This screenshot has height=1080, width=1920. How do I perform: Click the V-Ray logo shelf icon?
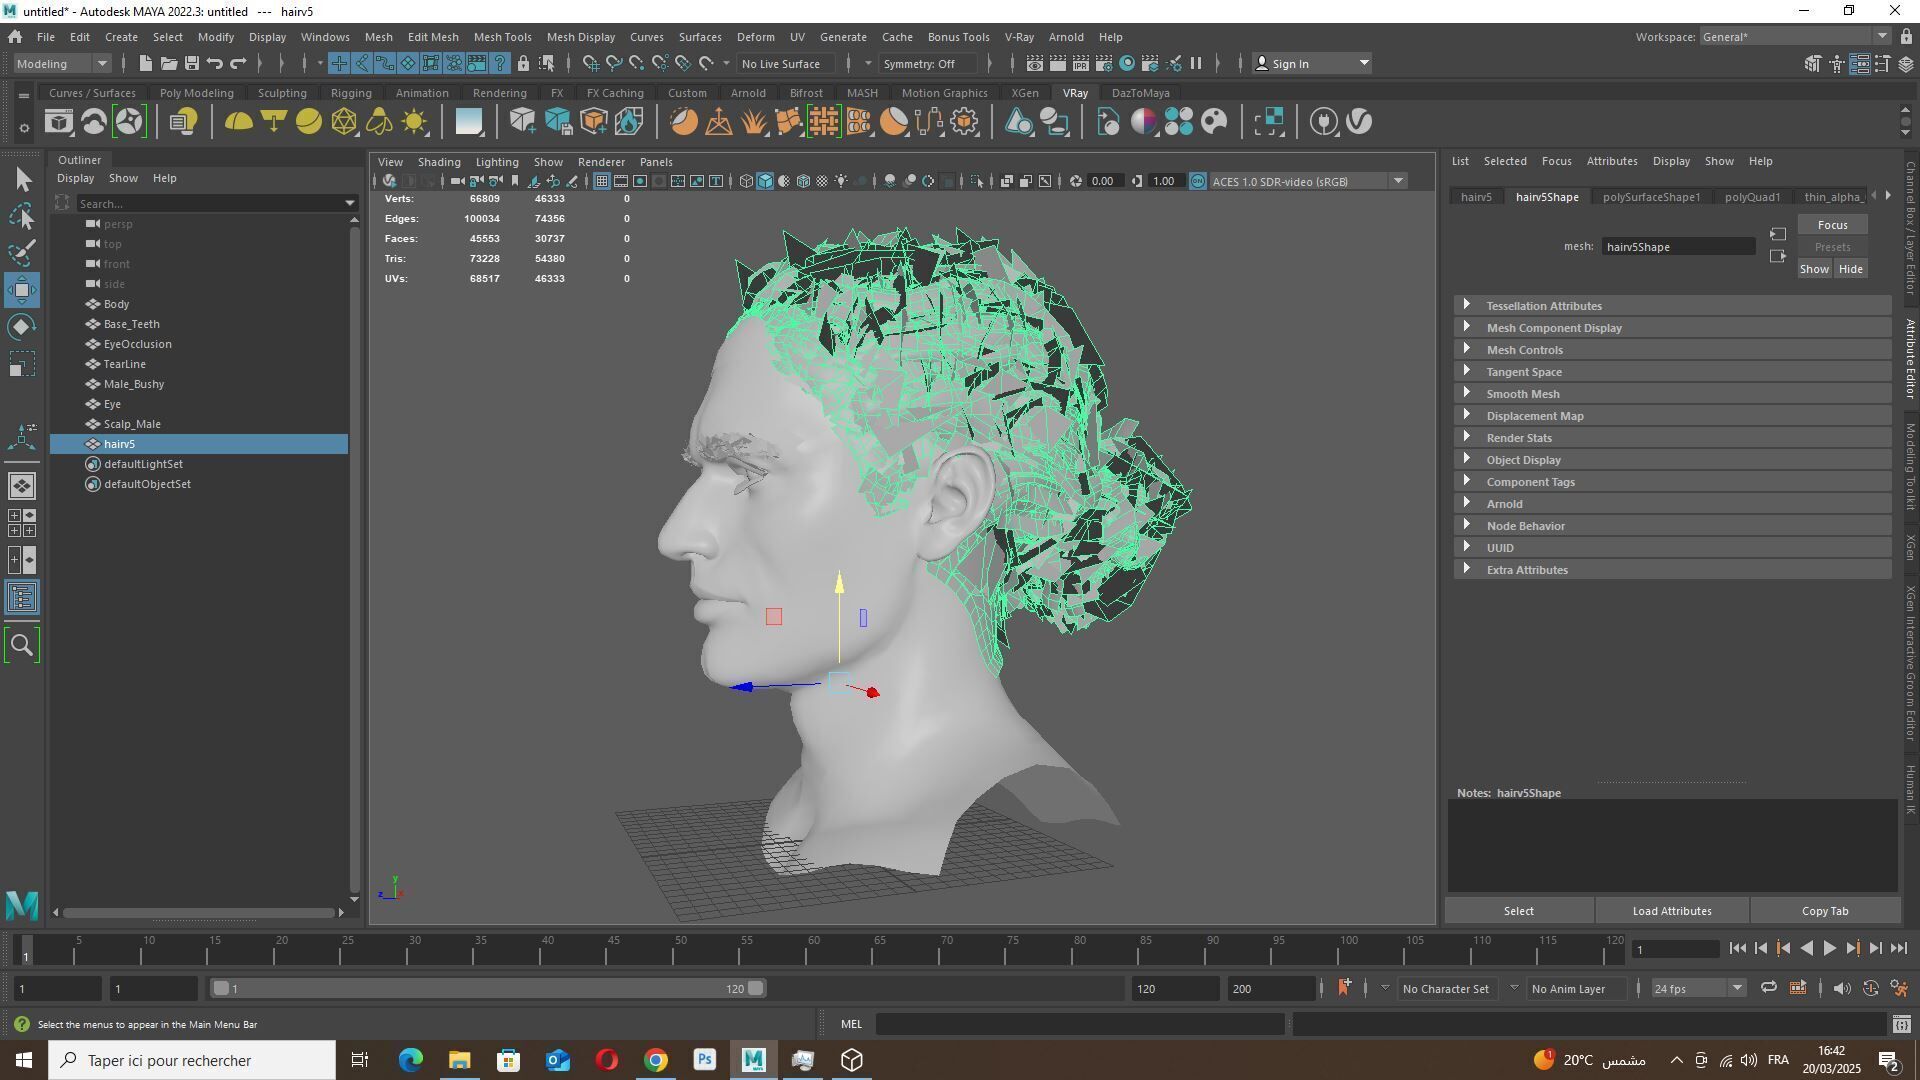pos(1359,122)
